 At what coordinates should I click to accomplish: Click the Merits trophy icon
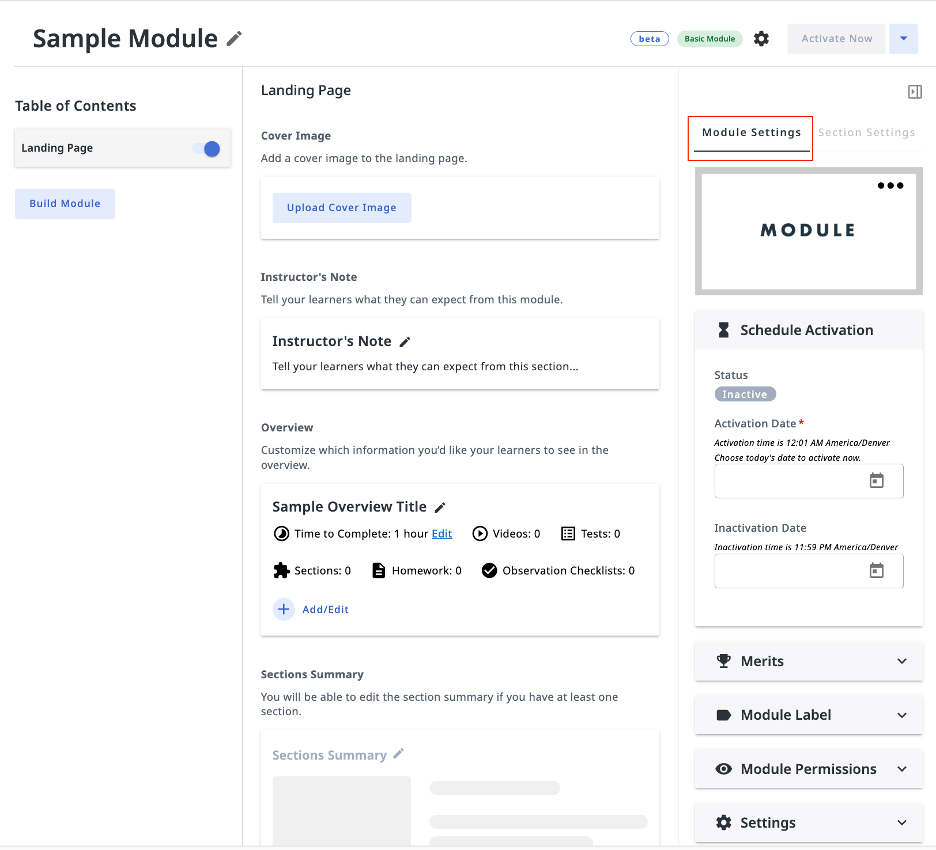click(723, 661)
